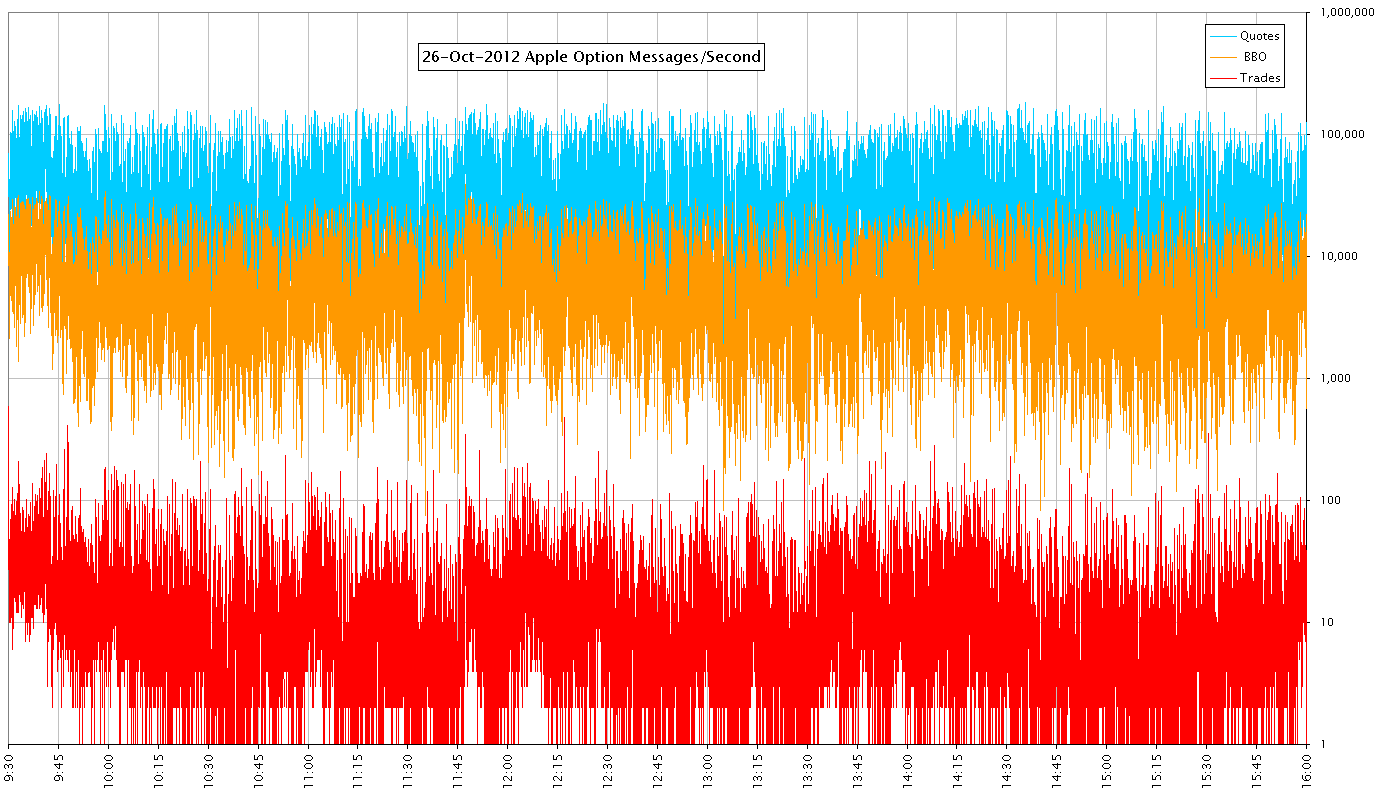
Task: Click the 15:30 time axis label
Action: (1208, 769)
